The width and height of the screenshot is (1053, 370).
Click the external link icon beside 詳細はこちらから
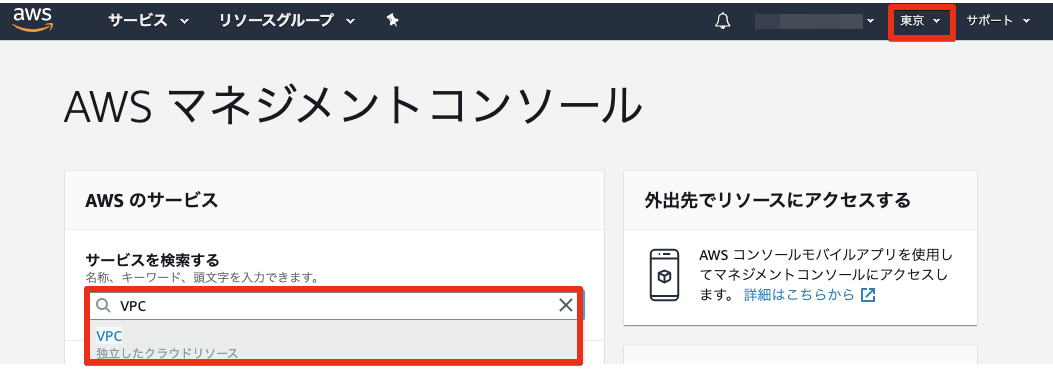click(x=868, y=295)
